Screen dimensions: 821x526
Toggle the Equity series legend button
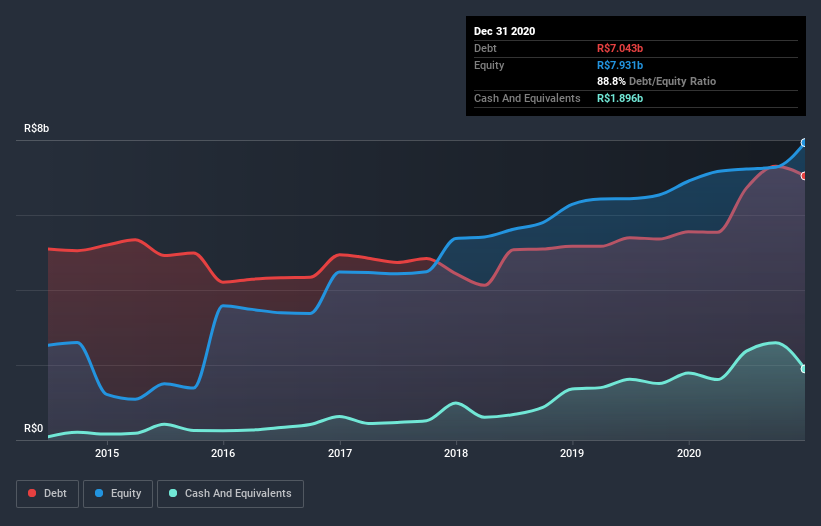[118, 494]
